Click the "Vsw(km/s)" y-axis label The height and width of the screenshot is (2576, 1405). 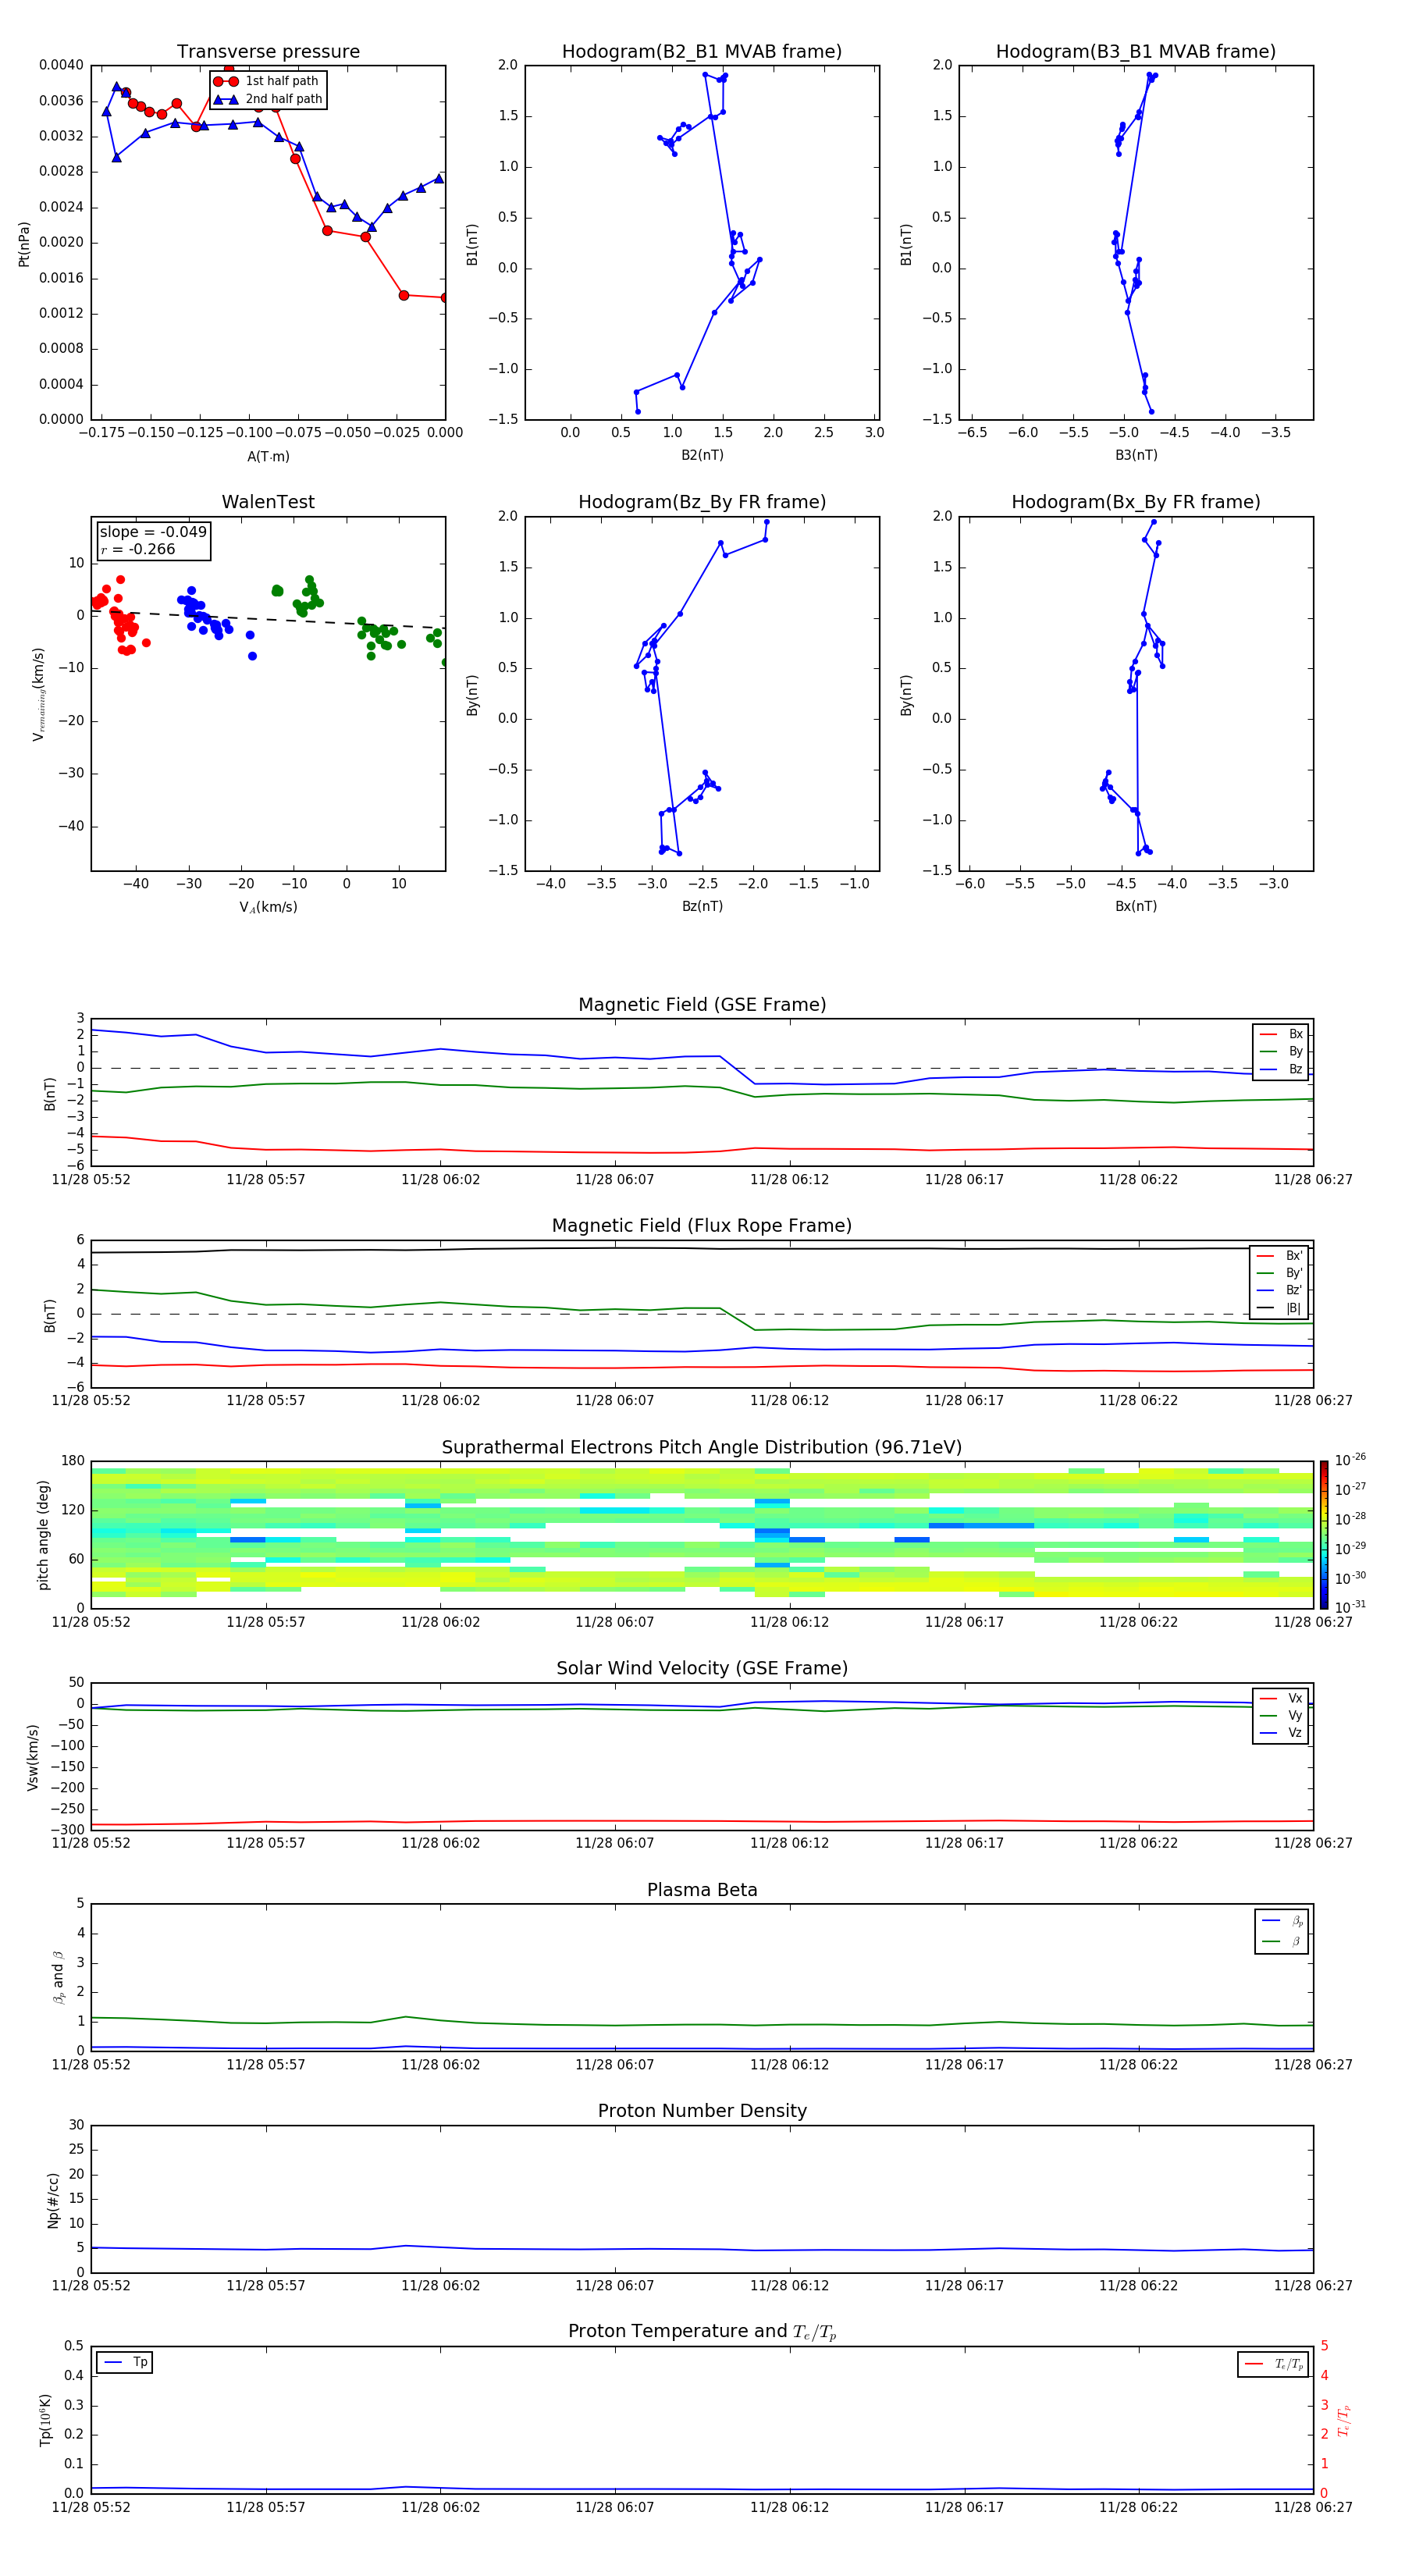click(32, 1756)
